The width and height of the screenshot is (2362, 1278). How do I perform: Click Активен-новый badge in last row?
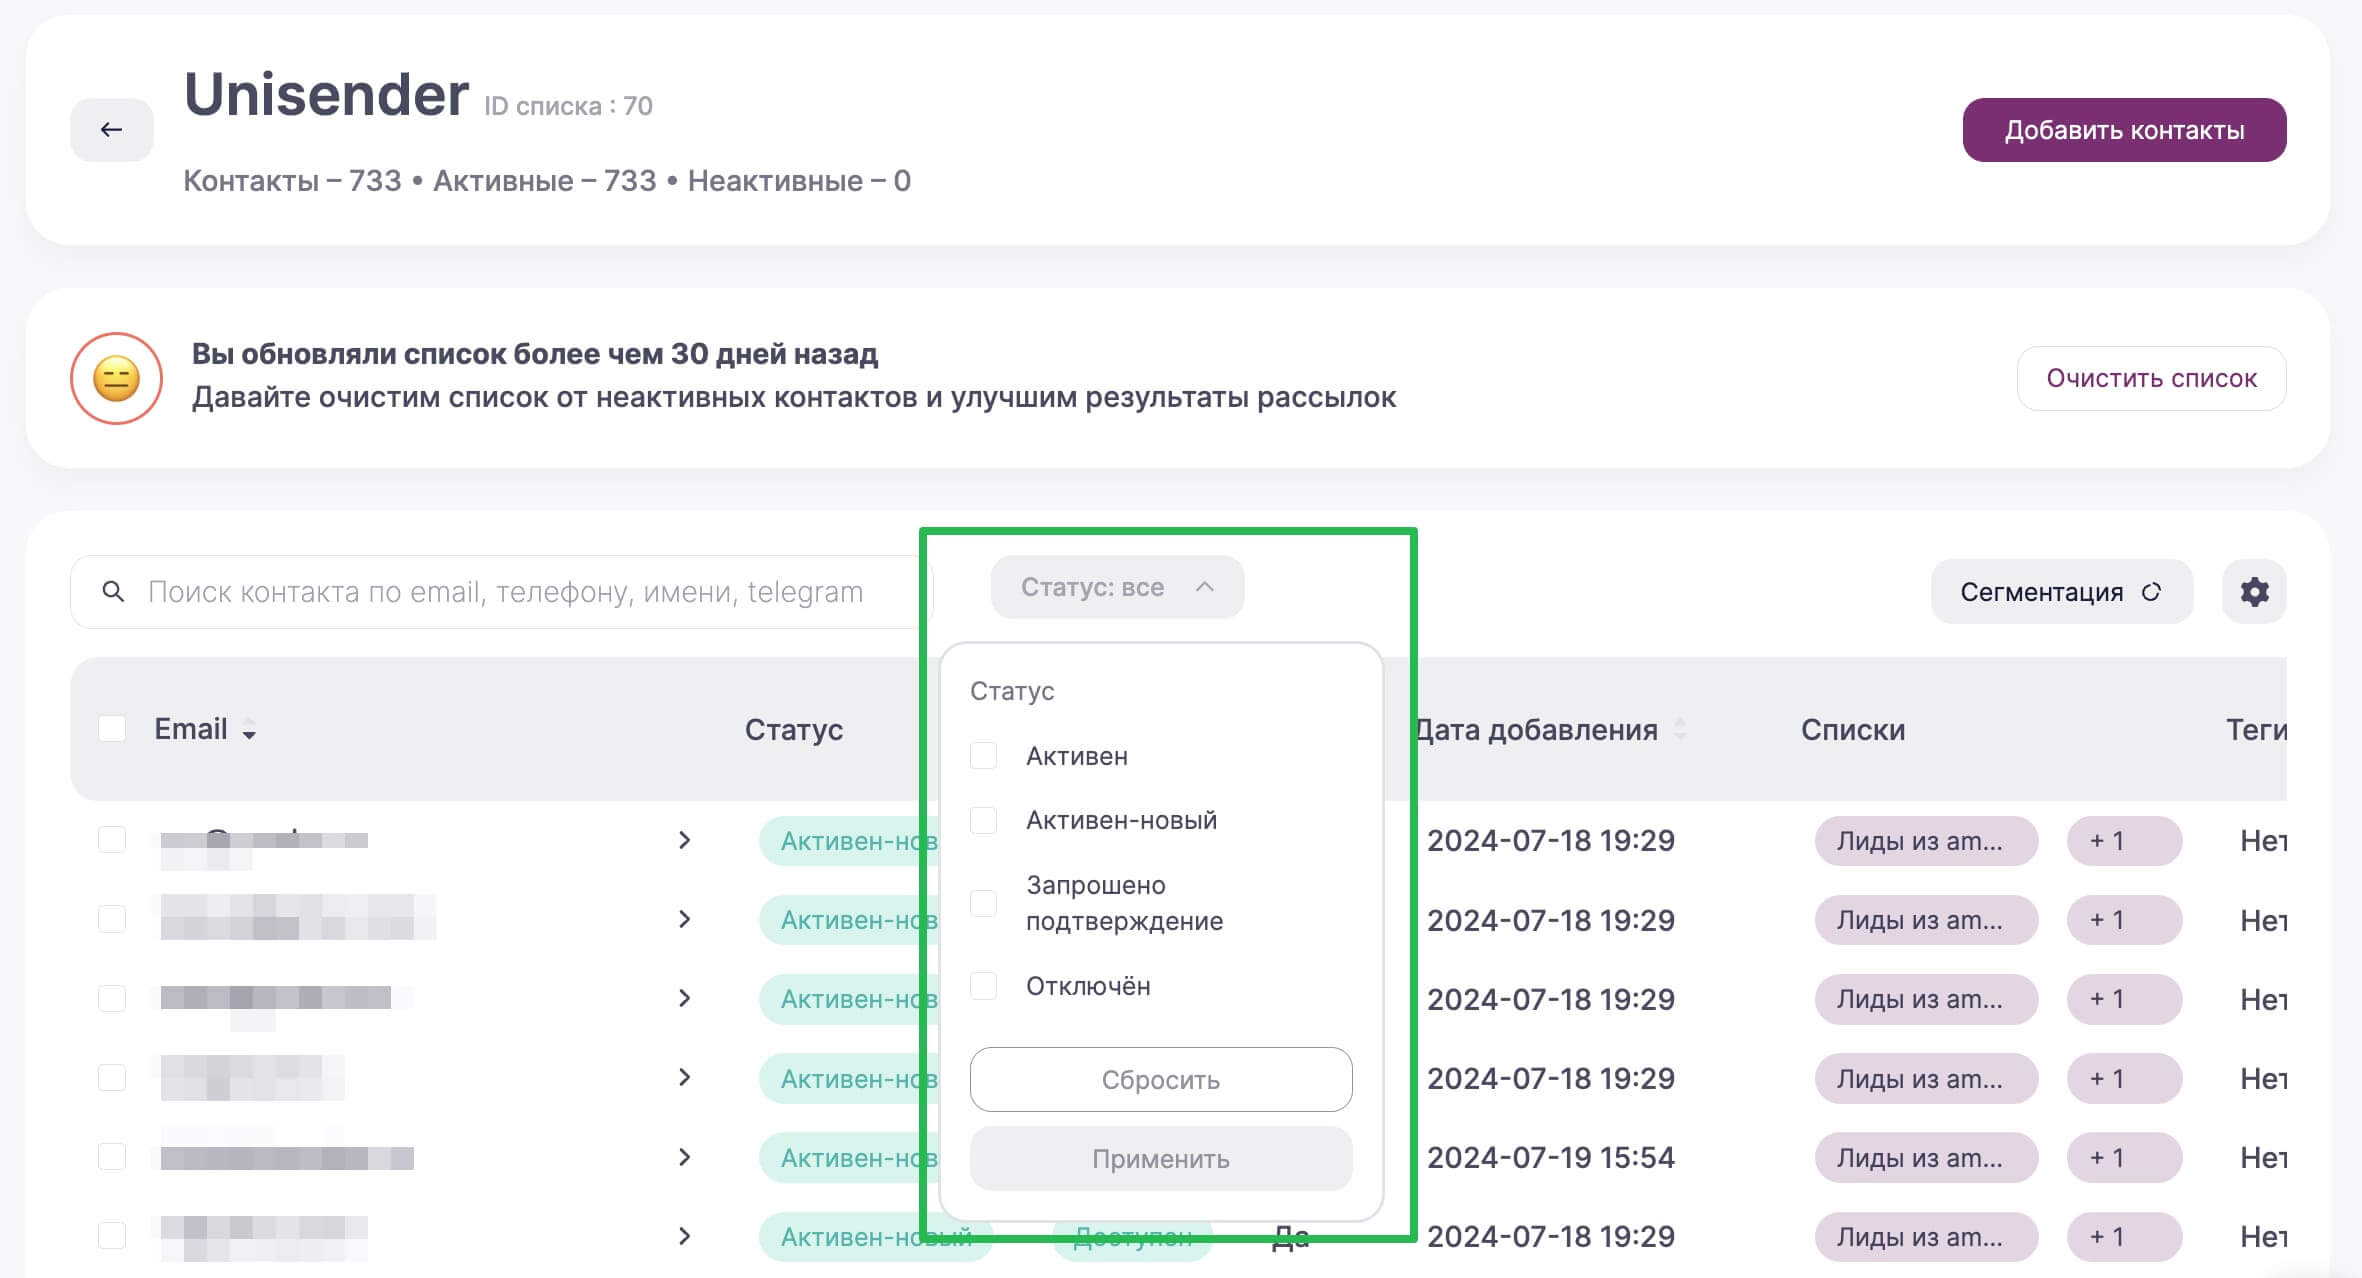pos(875,1237)
